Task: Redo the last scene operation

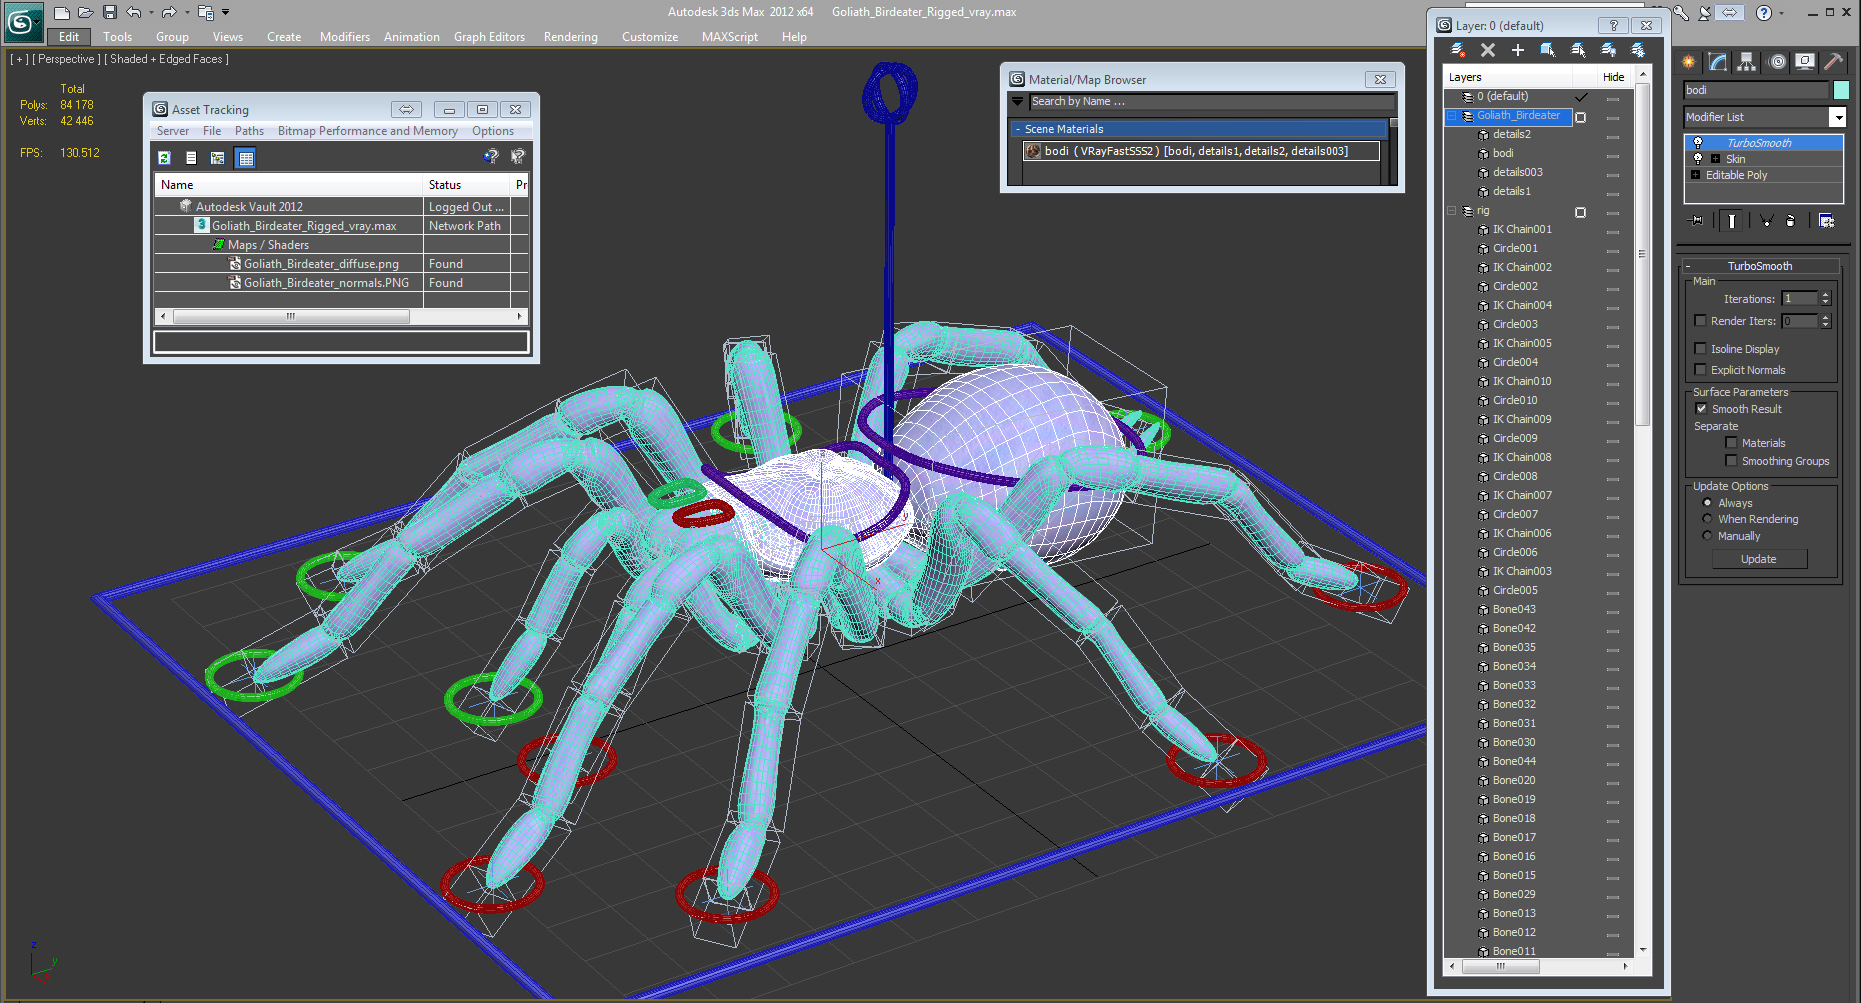Action: 169,13
